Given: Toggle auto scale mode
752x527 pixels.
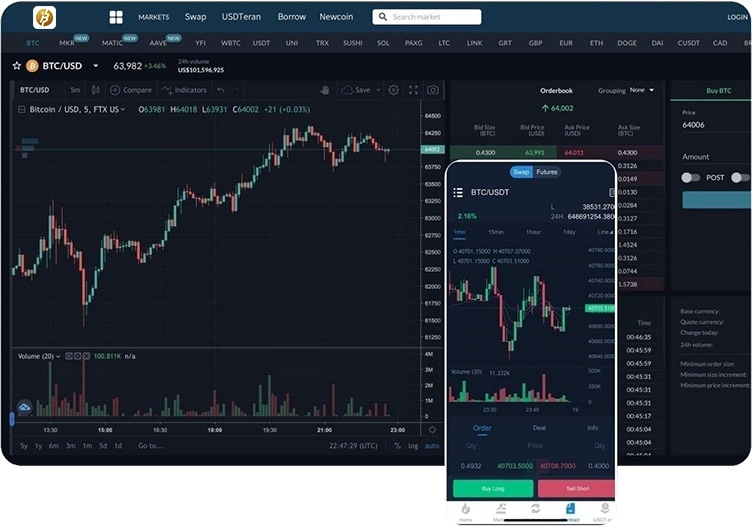Looking at the screenshot, I should point(432,446).
